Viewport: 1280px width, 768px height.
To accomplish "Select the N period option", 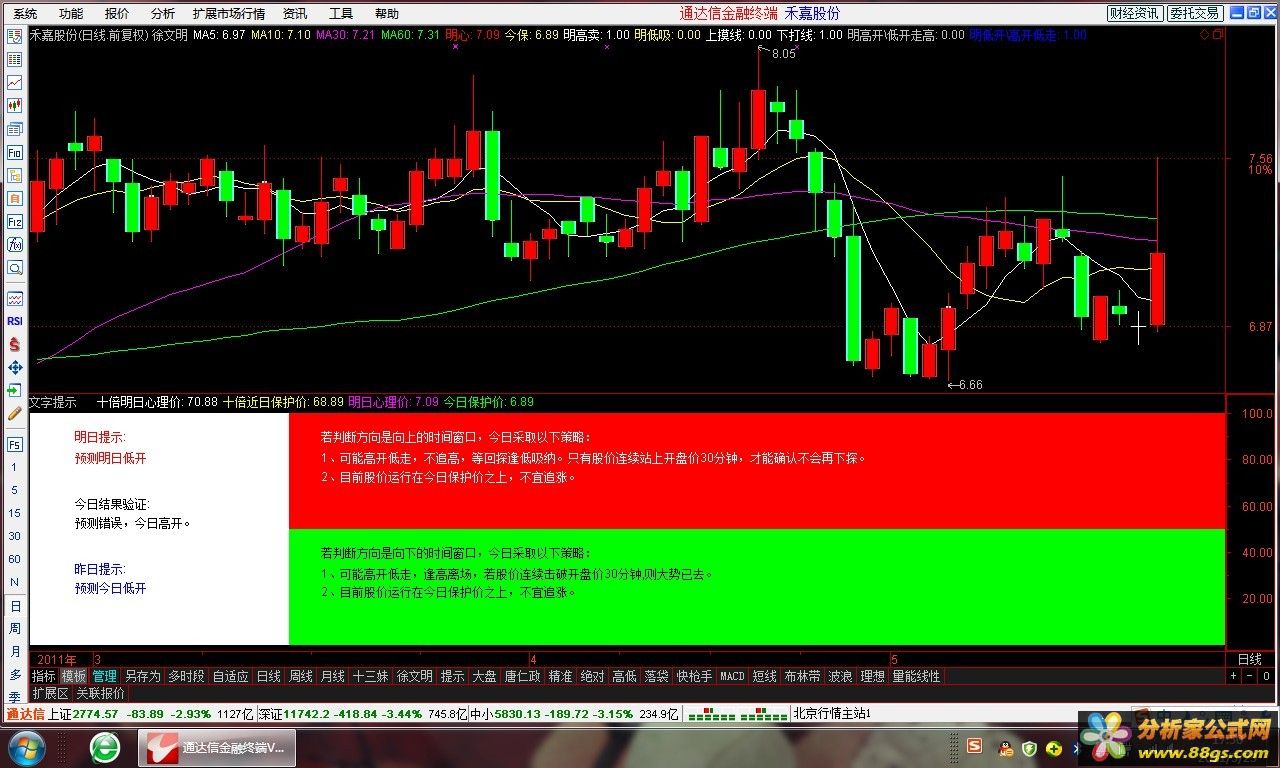I will point(15,582).
